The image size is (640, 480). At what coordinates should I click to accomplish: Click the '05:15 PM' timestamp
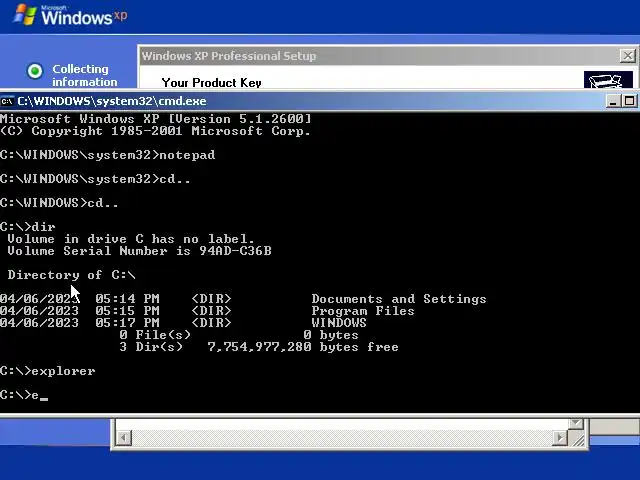(x=127, y=311)
